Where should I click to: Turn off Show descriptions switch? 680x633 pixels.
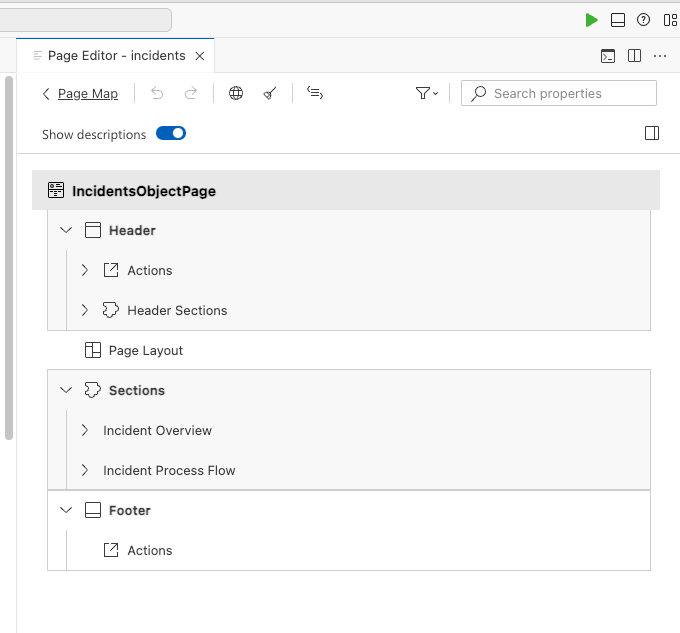[x=171, y=134]
